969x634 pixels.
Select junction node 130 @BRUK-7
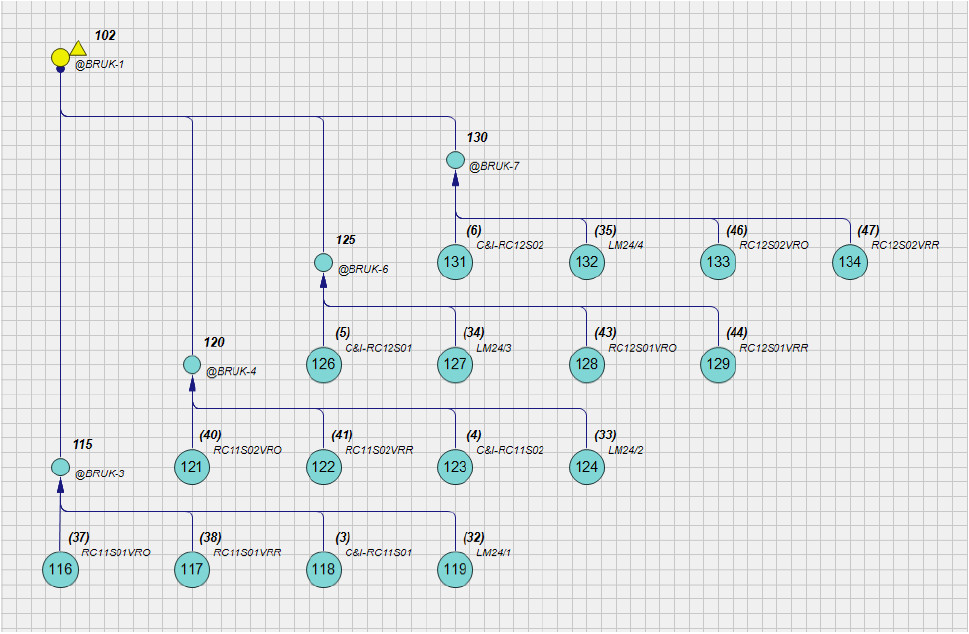point(455,160)
